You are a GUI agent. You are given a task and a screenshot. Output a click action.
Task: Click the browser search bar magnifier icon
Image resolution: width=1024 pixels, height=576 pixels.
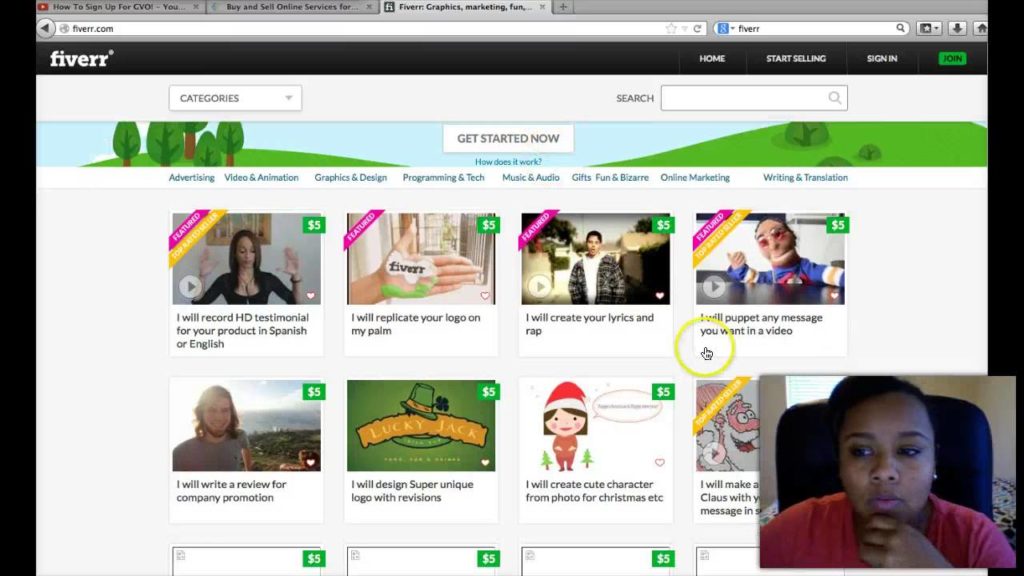click(901, 28)
